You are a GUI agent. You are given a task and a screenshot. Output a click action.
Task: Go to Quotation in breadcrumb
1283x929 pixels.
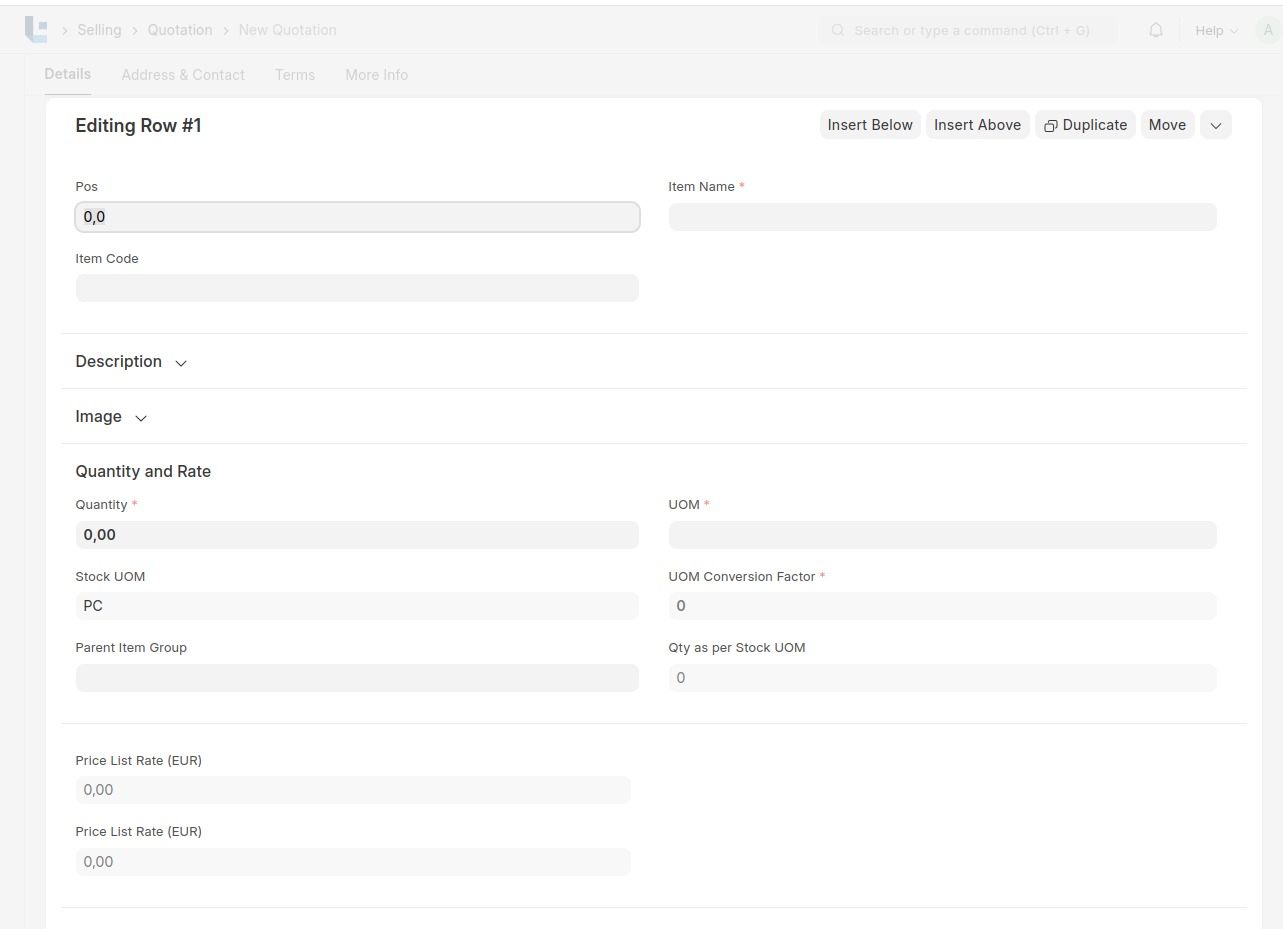click(180, 30)
